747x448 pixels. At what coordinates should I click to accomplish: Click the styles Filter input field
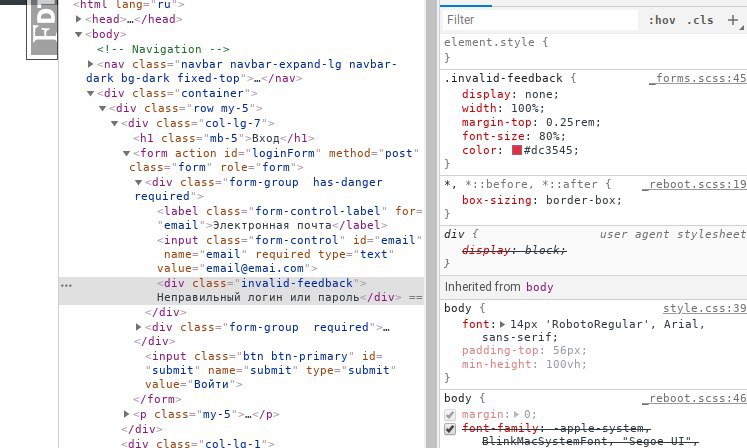tap(540, 20)
